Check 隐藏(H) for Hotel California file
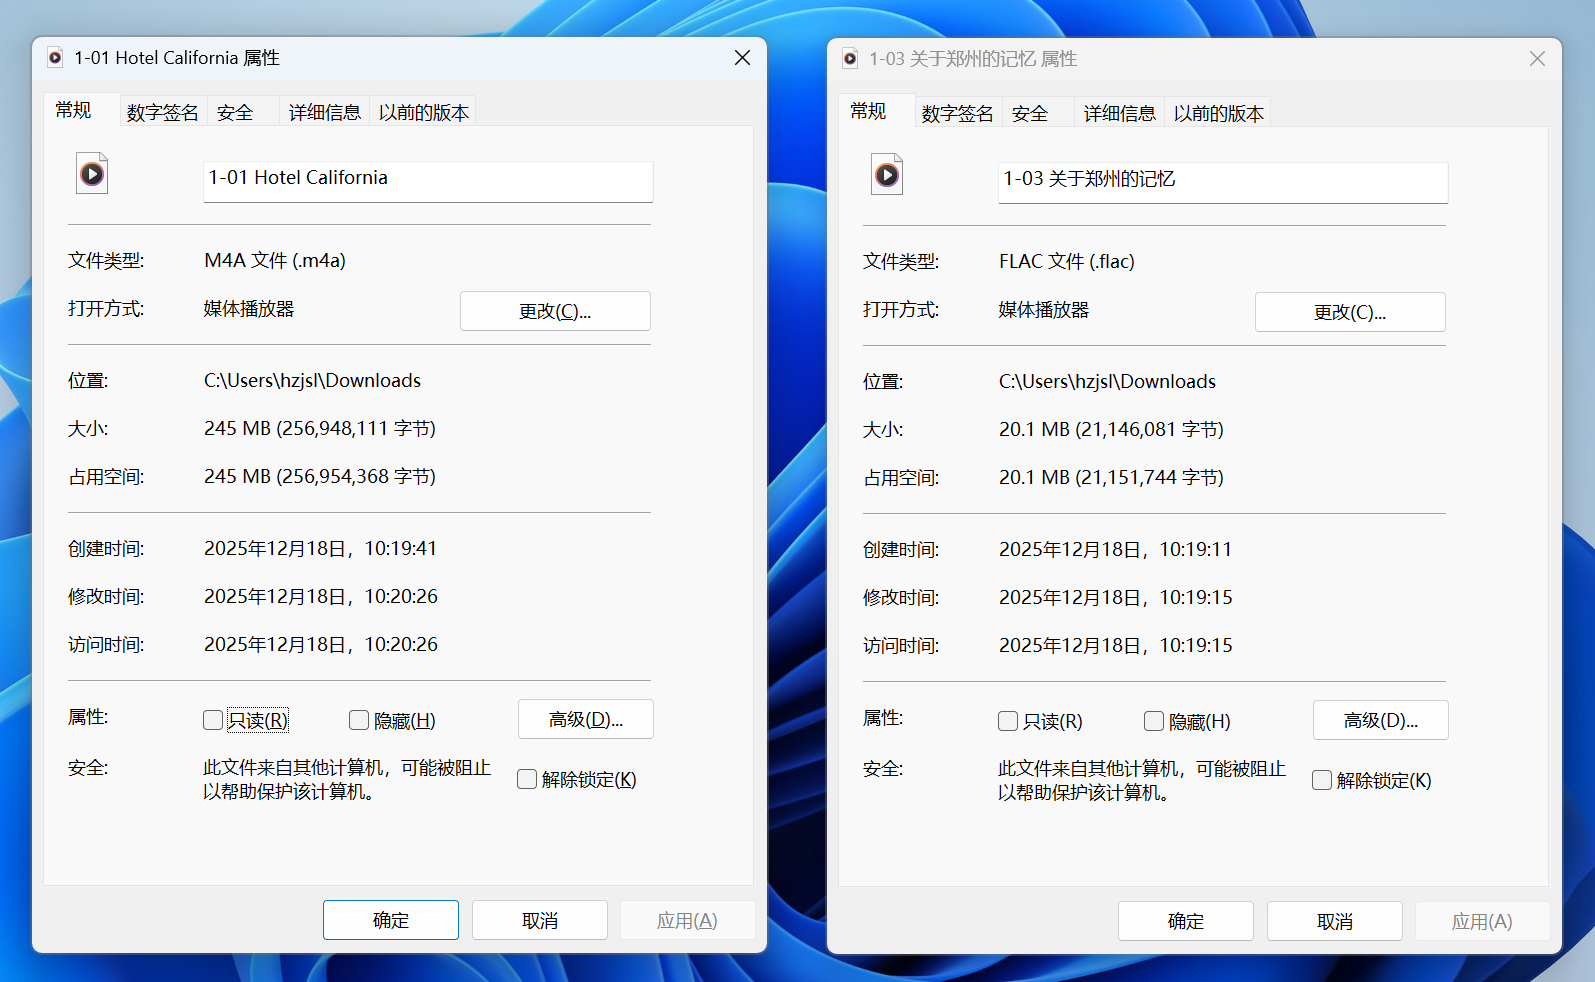The image size is (1595, 982). tap(359, 720)
